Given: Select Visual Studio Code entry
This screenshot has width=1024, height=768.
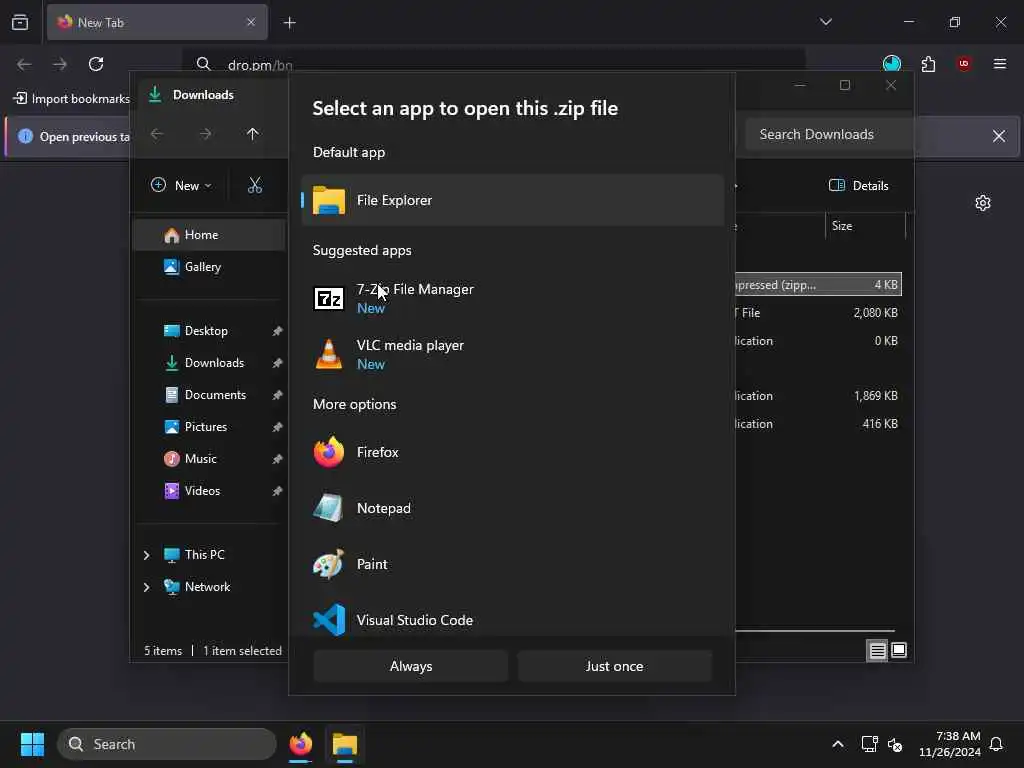Looking at the screenshot, I should coord(512,620).
